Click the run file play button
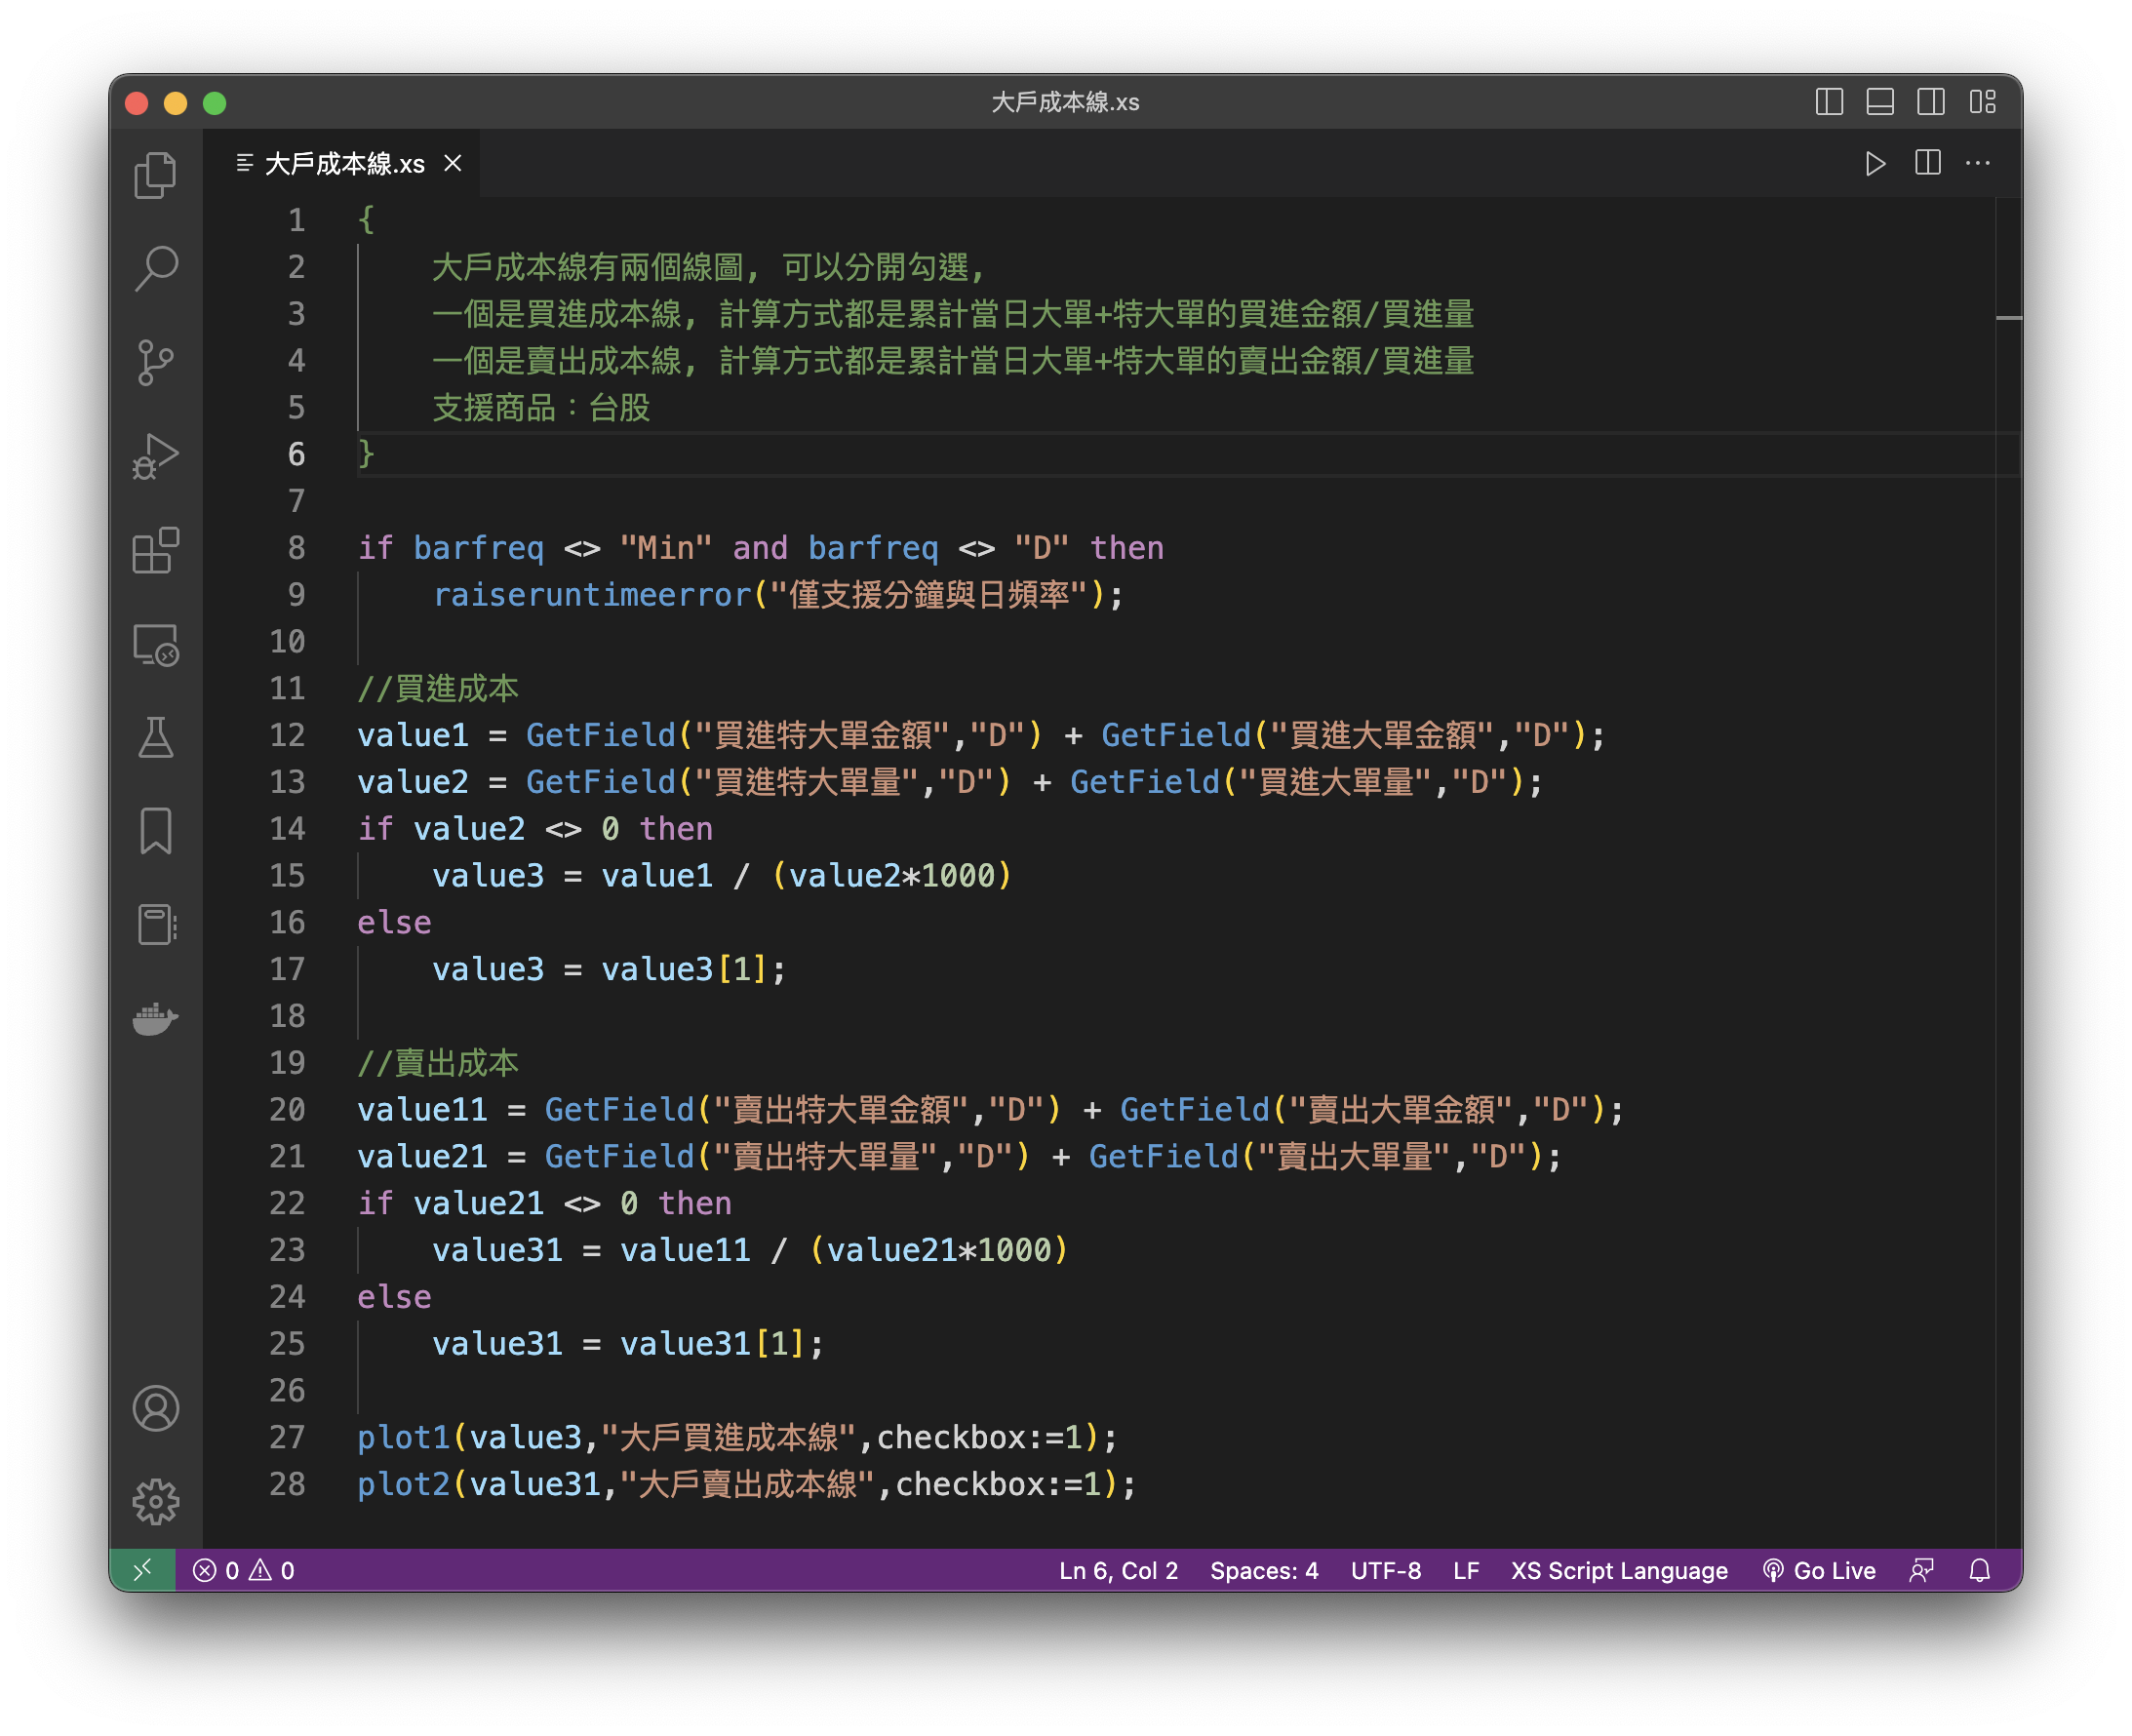The image size is (2132, 1736). (1875, 163)
